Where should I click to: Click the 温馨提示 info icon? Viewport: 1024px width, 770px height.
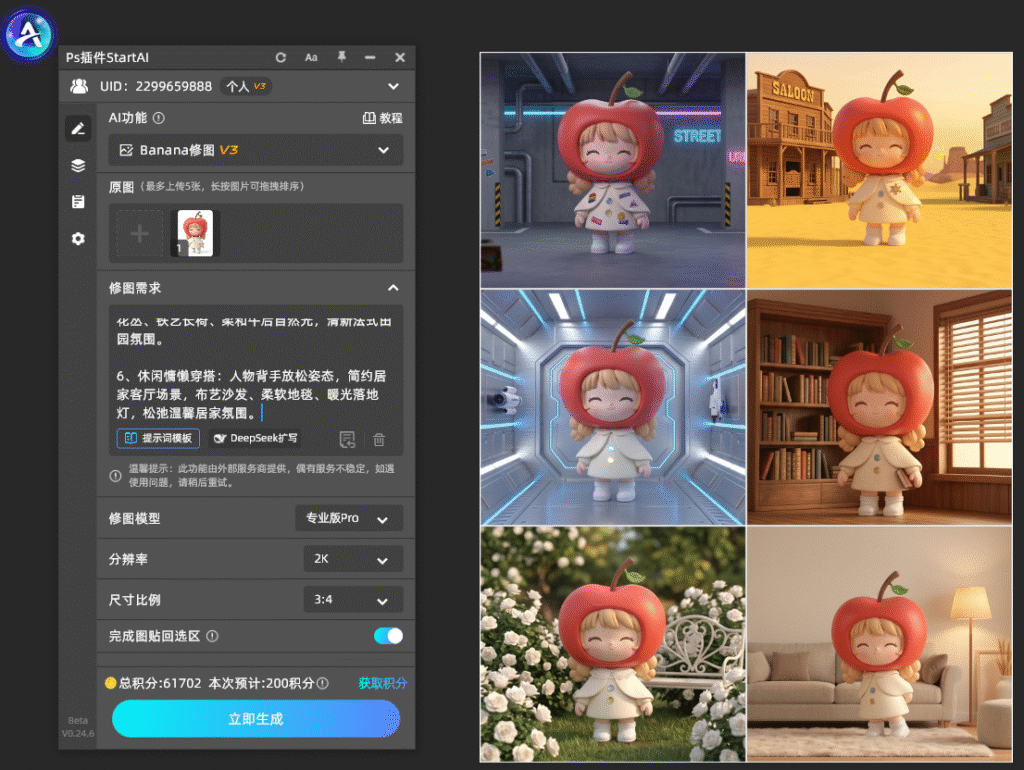pyautogui.click(x=116, y=476)
